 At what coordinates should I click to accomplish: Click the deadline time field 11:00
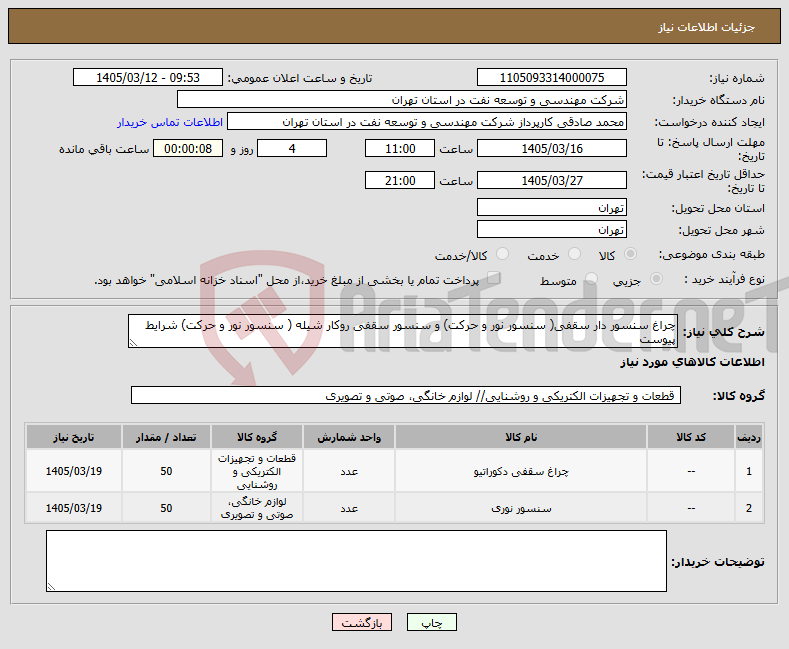pyautogui.click(x=400, y=149)
